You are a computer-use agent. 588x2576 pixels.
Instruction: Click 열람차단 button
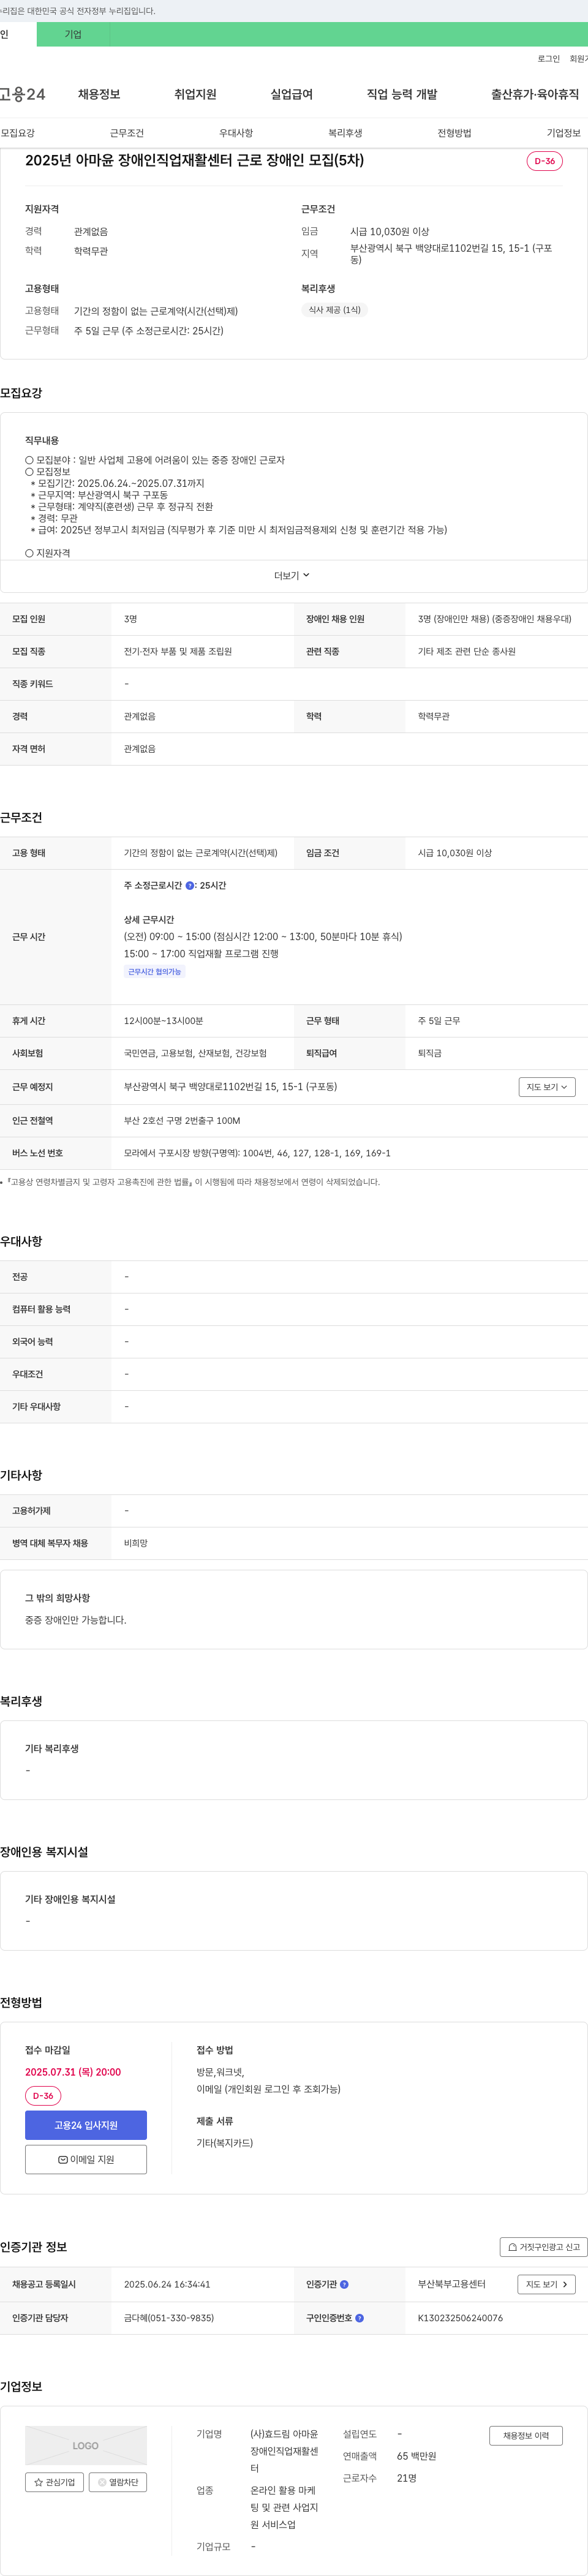click(x=118, y=2482)
